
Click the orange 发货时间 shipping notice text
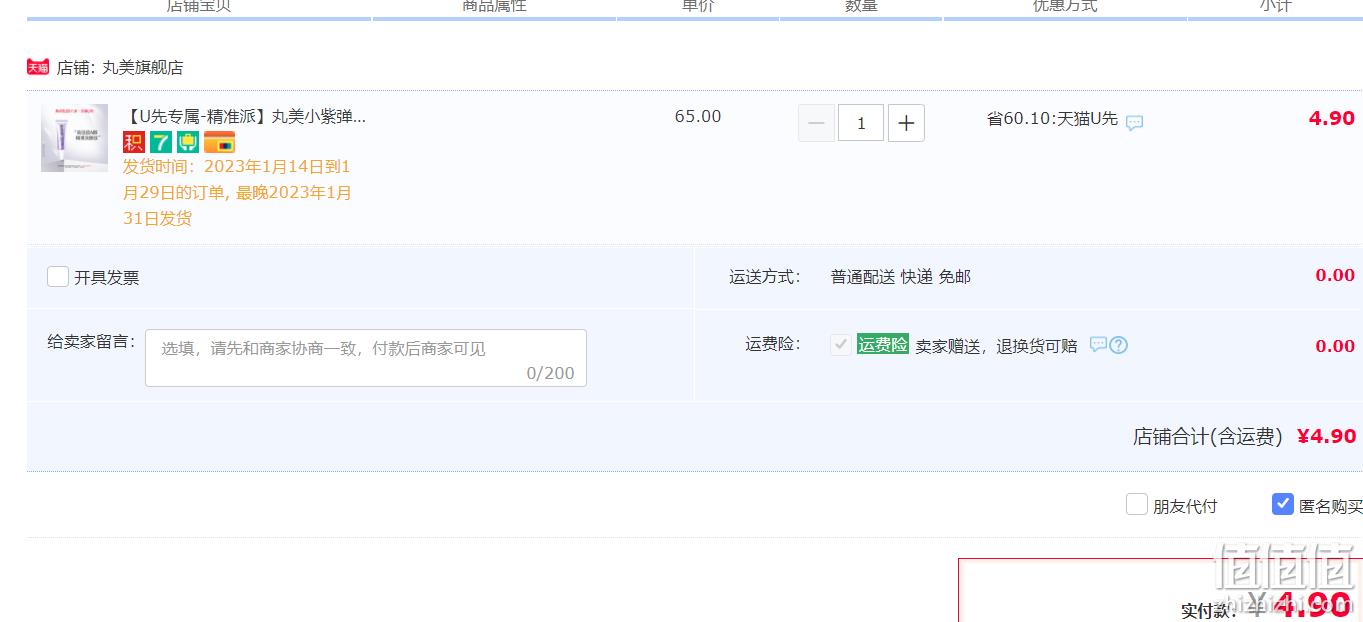[237, 192]
